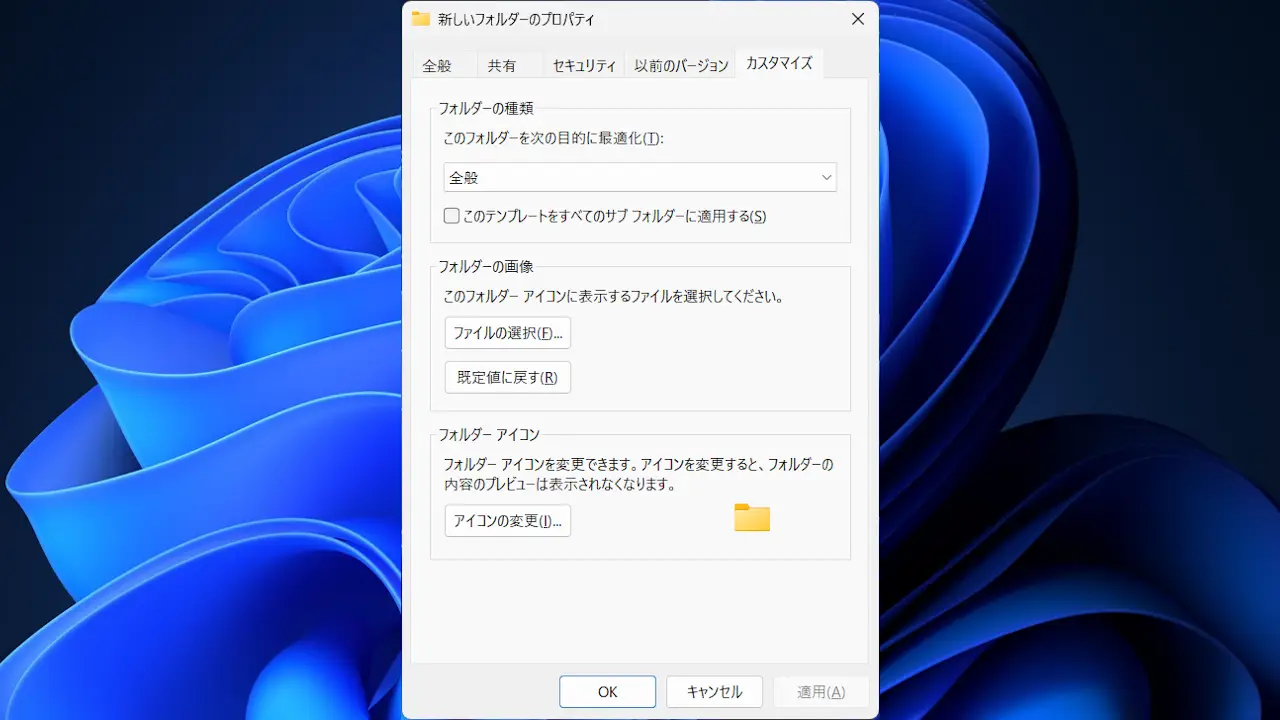Click the フォルダーの画像 group label
1280x720 pixels.
[486, 267]
